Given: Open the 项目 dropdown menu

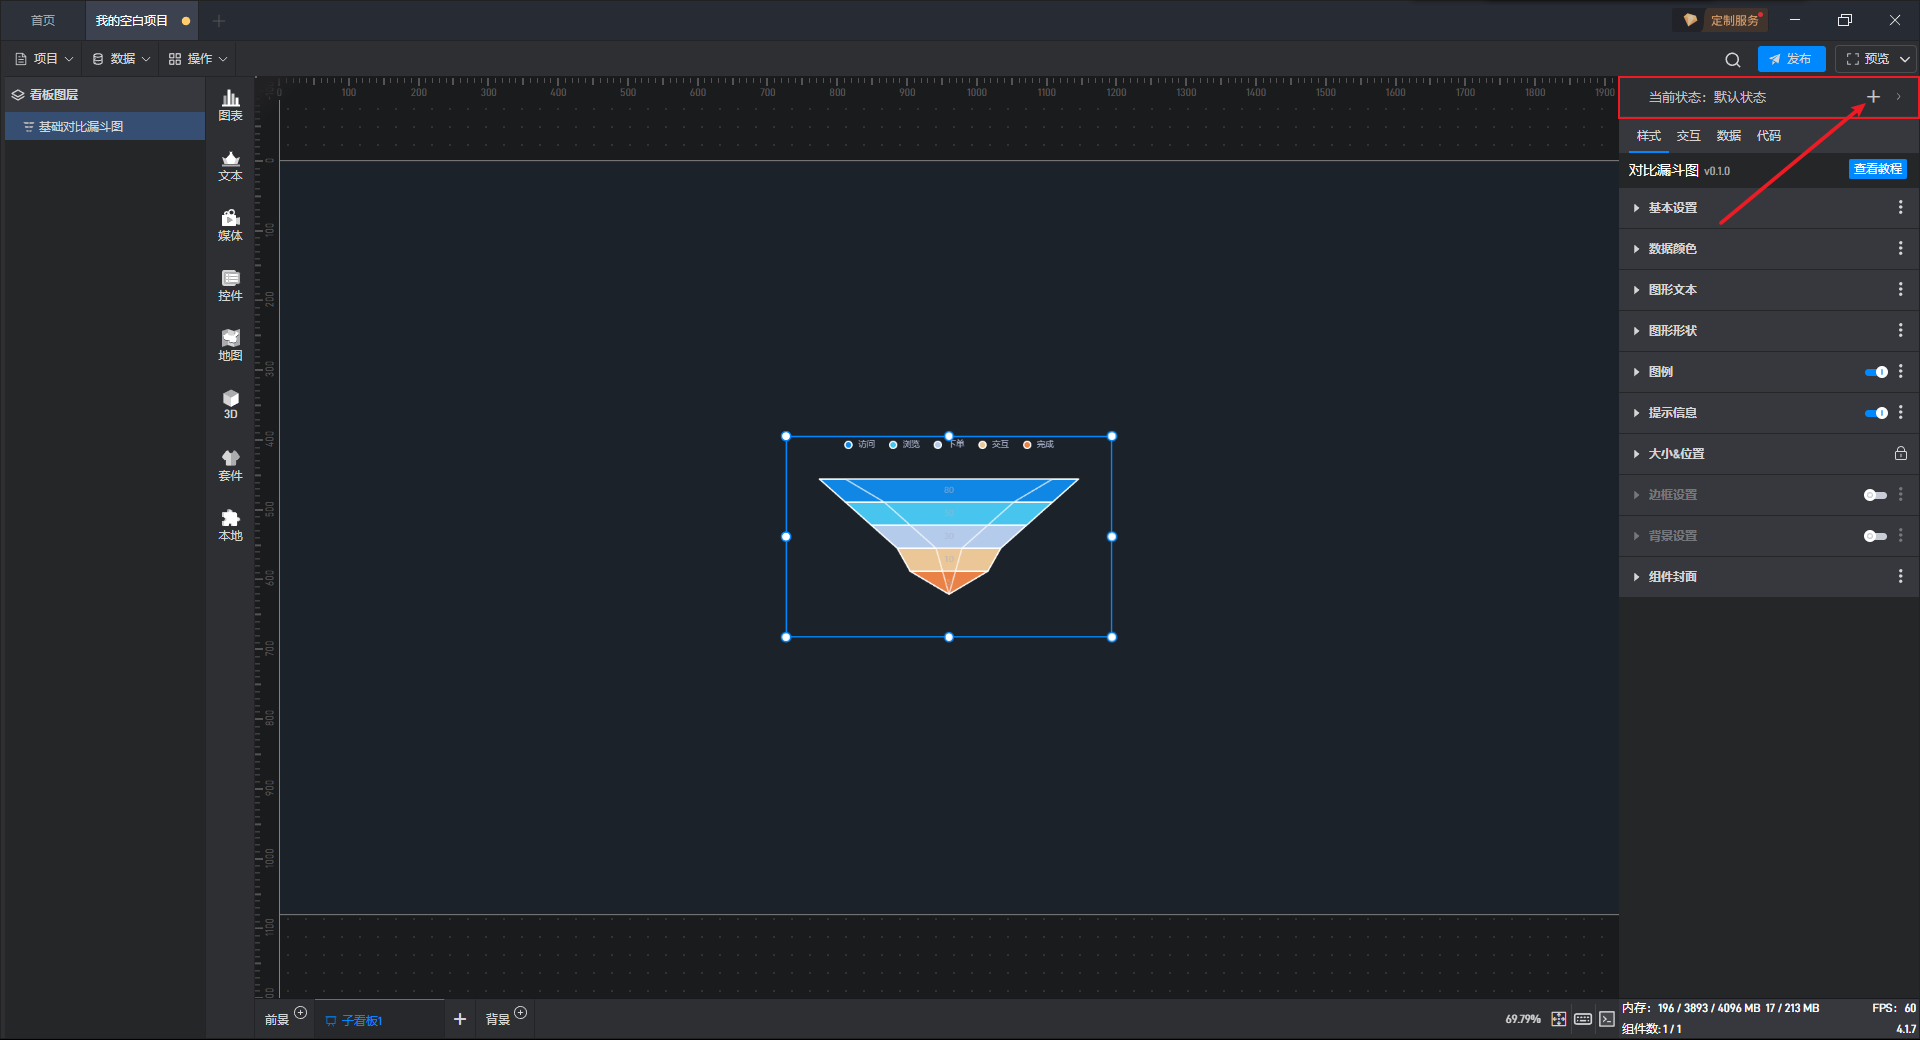Looking at the screenshot, I should click(45, 59).
